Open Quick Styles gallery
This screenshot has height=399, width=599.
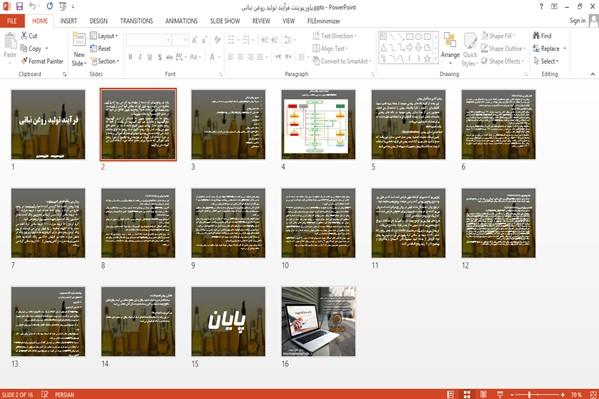click(x=469, y=50)
